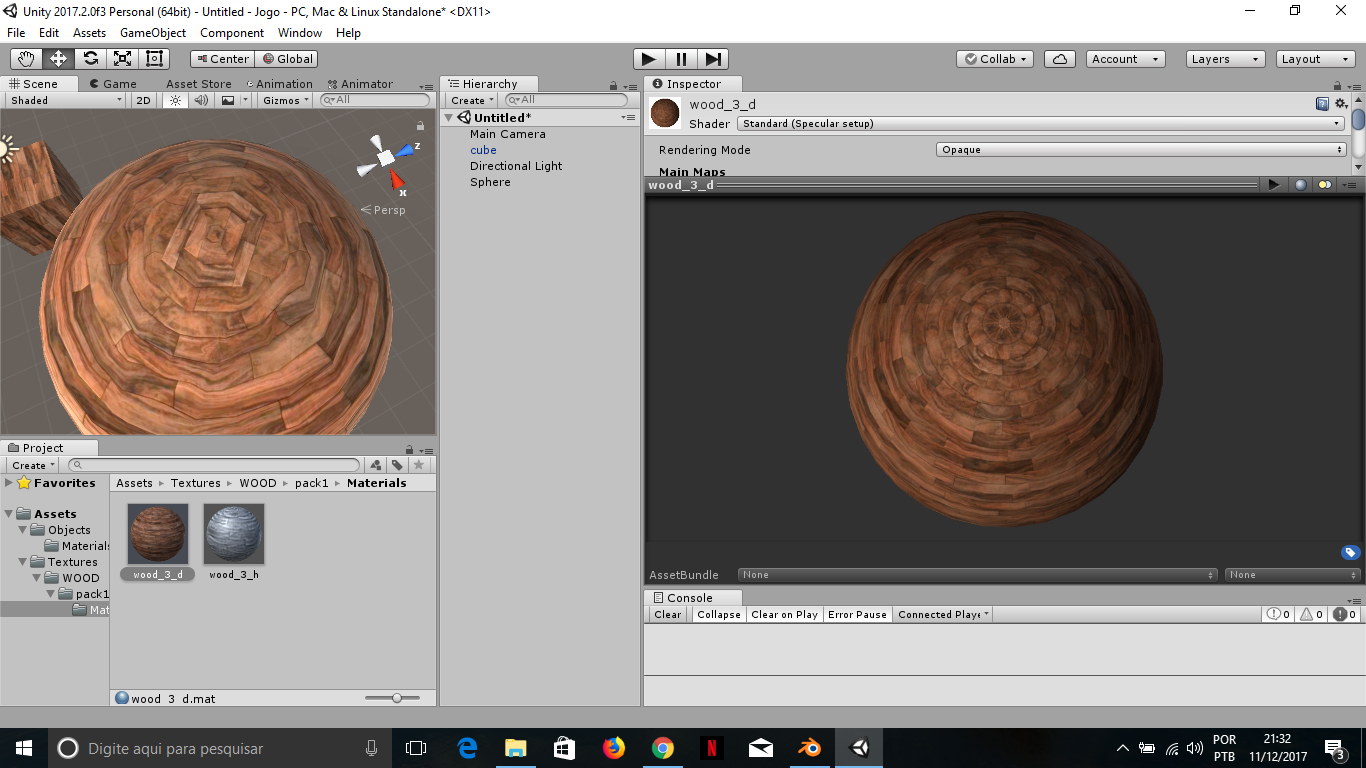1366x768 pixels.
Task: Click the asset label tag icon in preview
Action: [x=1350, y=553]
